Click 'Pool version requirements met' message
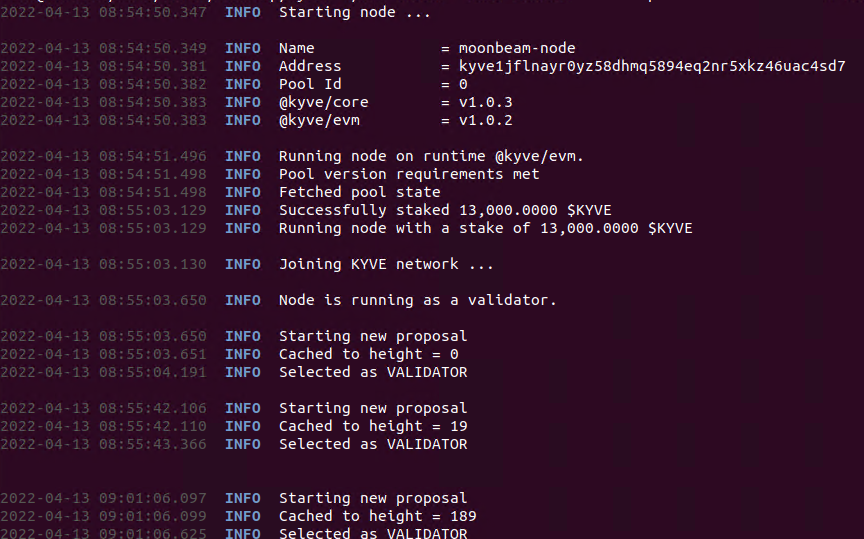The width and height of the screenshot is (864, 539). click(409, 174)
